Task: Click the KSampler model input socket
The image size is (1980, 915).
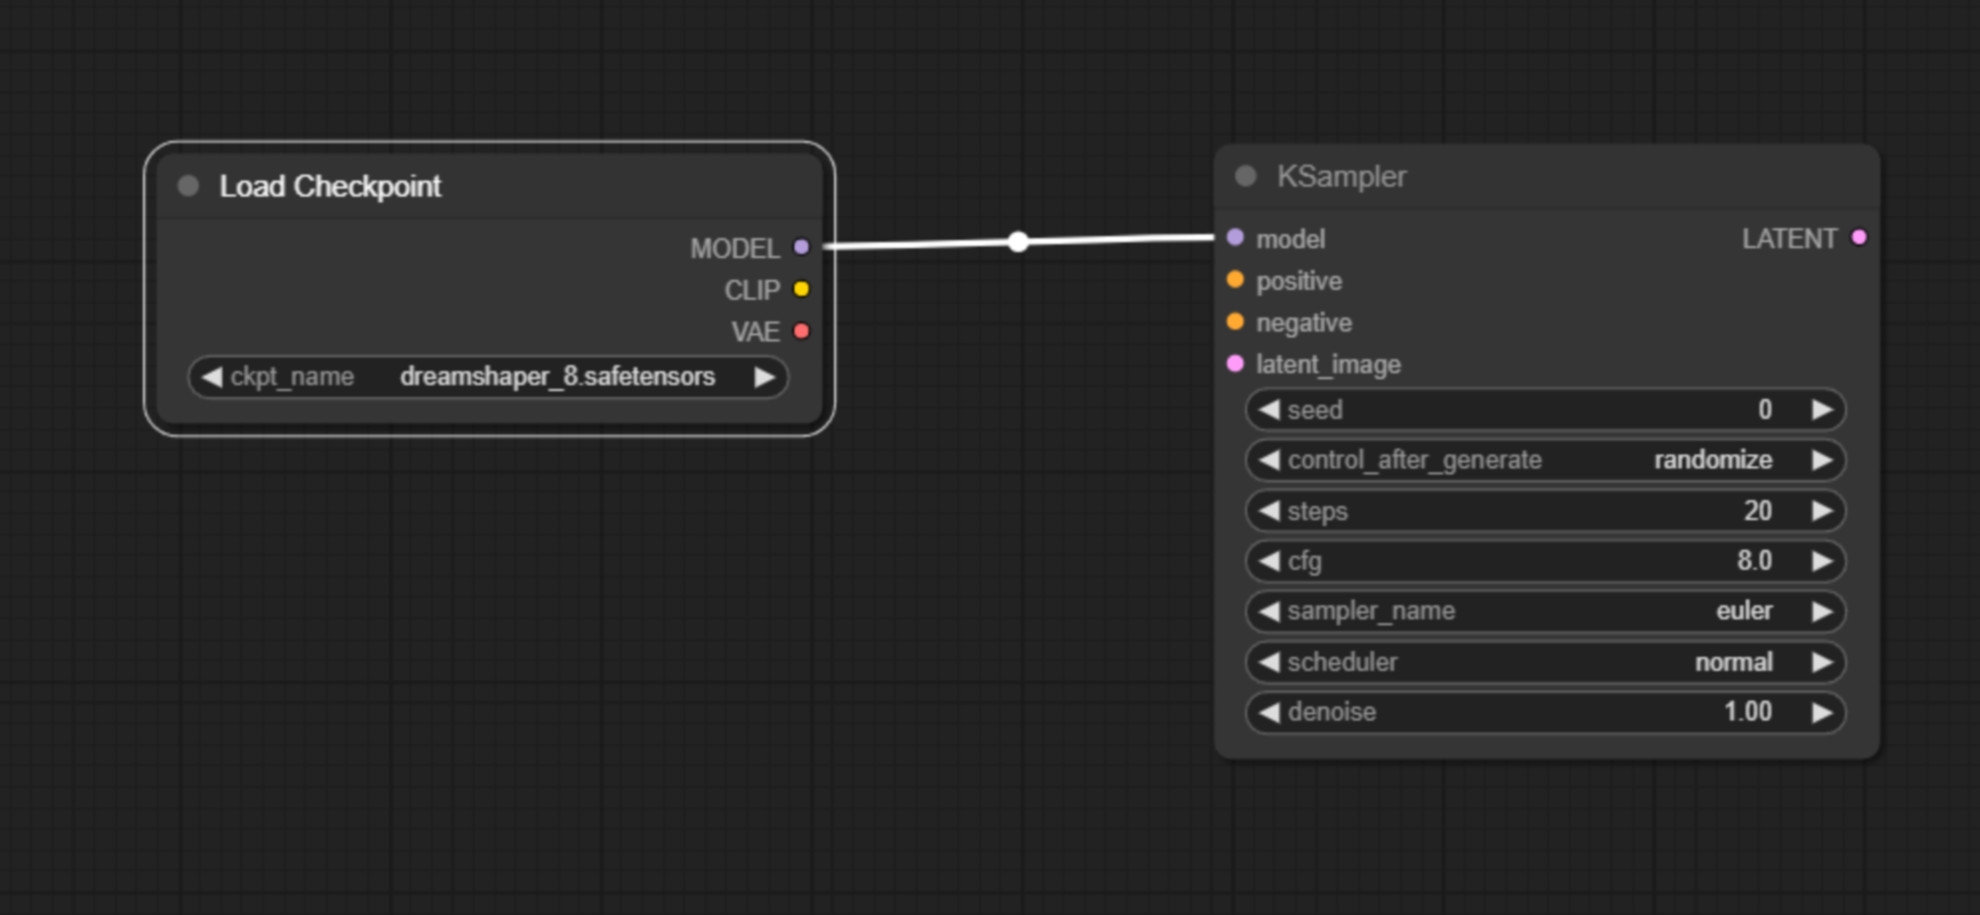Action: point(1235,238)
